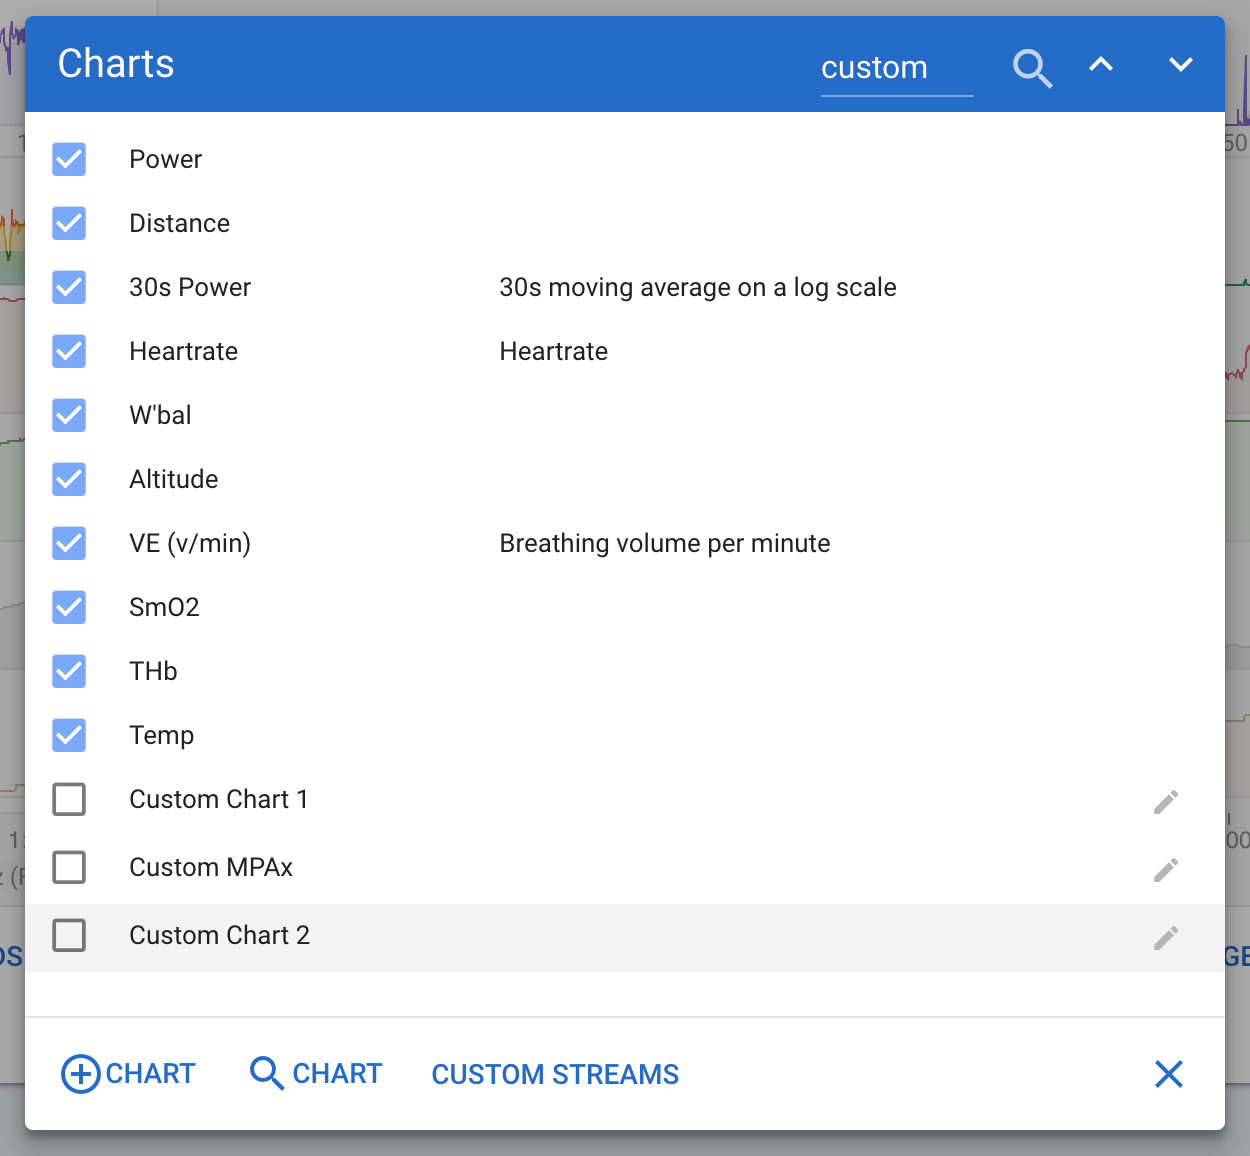Uncheck the Temp chart checkbox
1250x1156 pixels.
coord(69,735)
